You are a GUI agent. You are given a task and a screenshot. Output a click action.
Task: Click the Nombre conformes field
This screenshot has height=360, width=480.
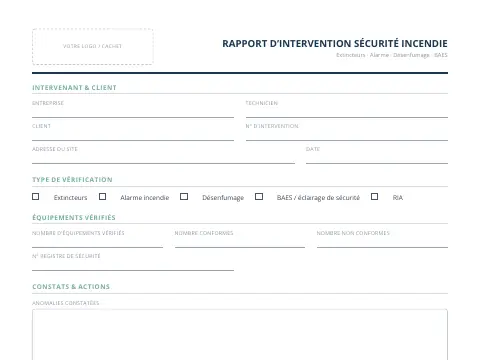coord(240,242)
